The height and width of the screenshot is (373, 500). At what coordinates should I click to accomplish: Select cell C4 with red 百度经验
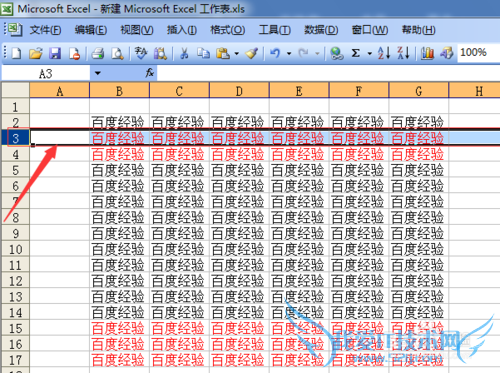point(179,154)
